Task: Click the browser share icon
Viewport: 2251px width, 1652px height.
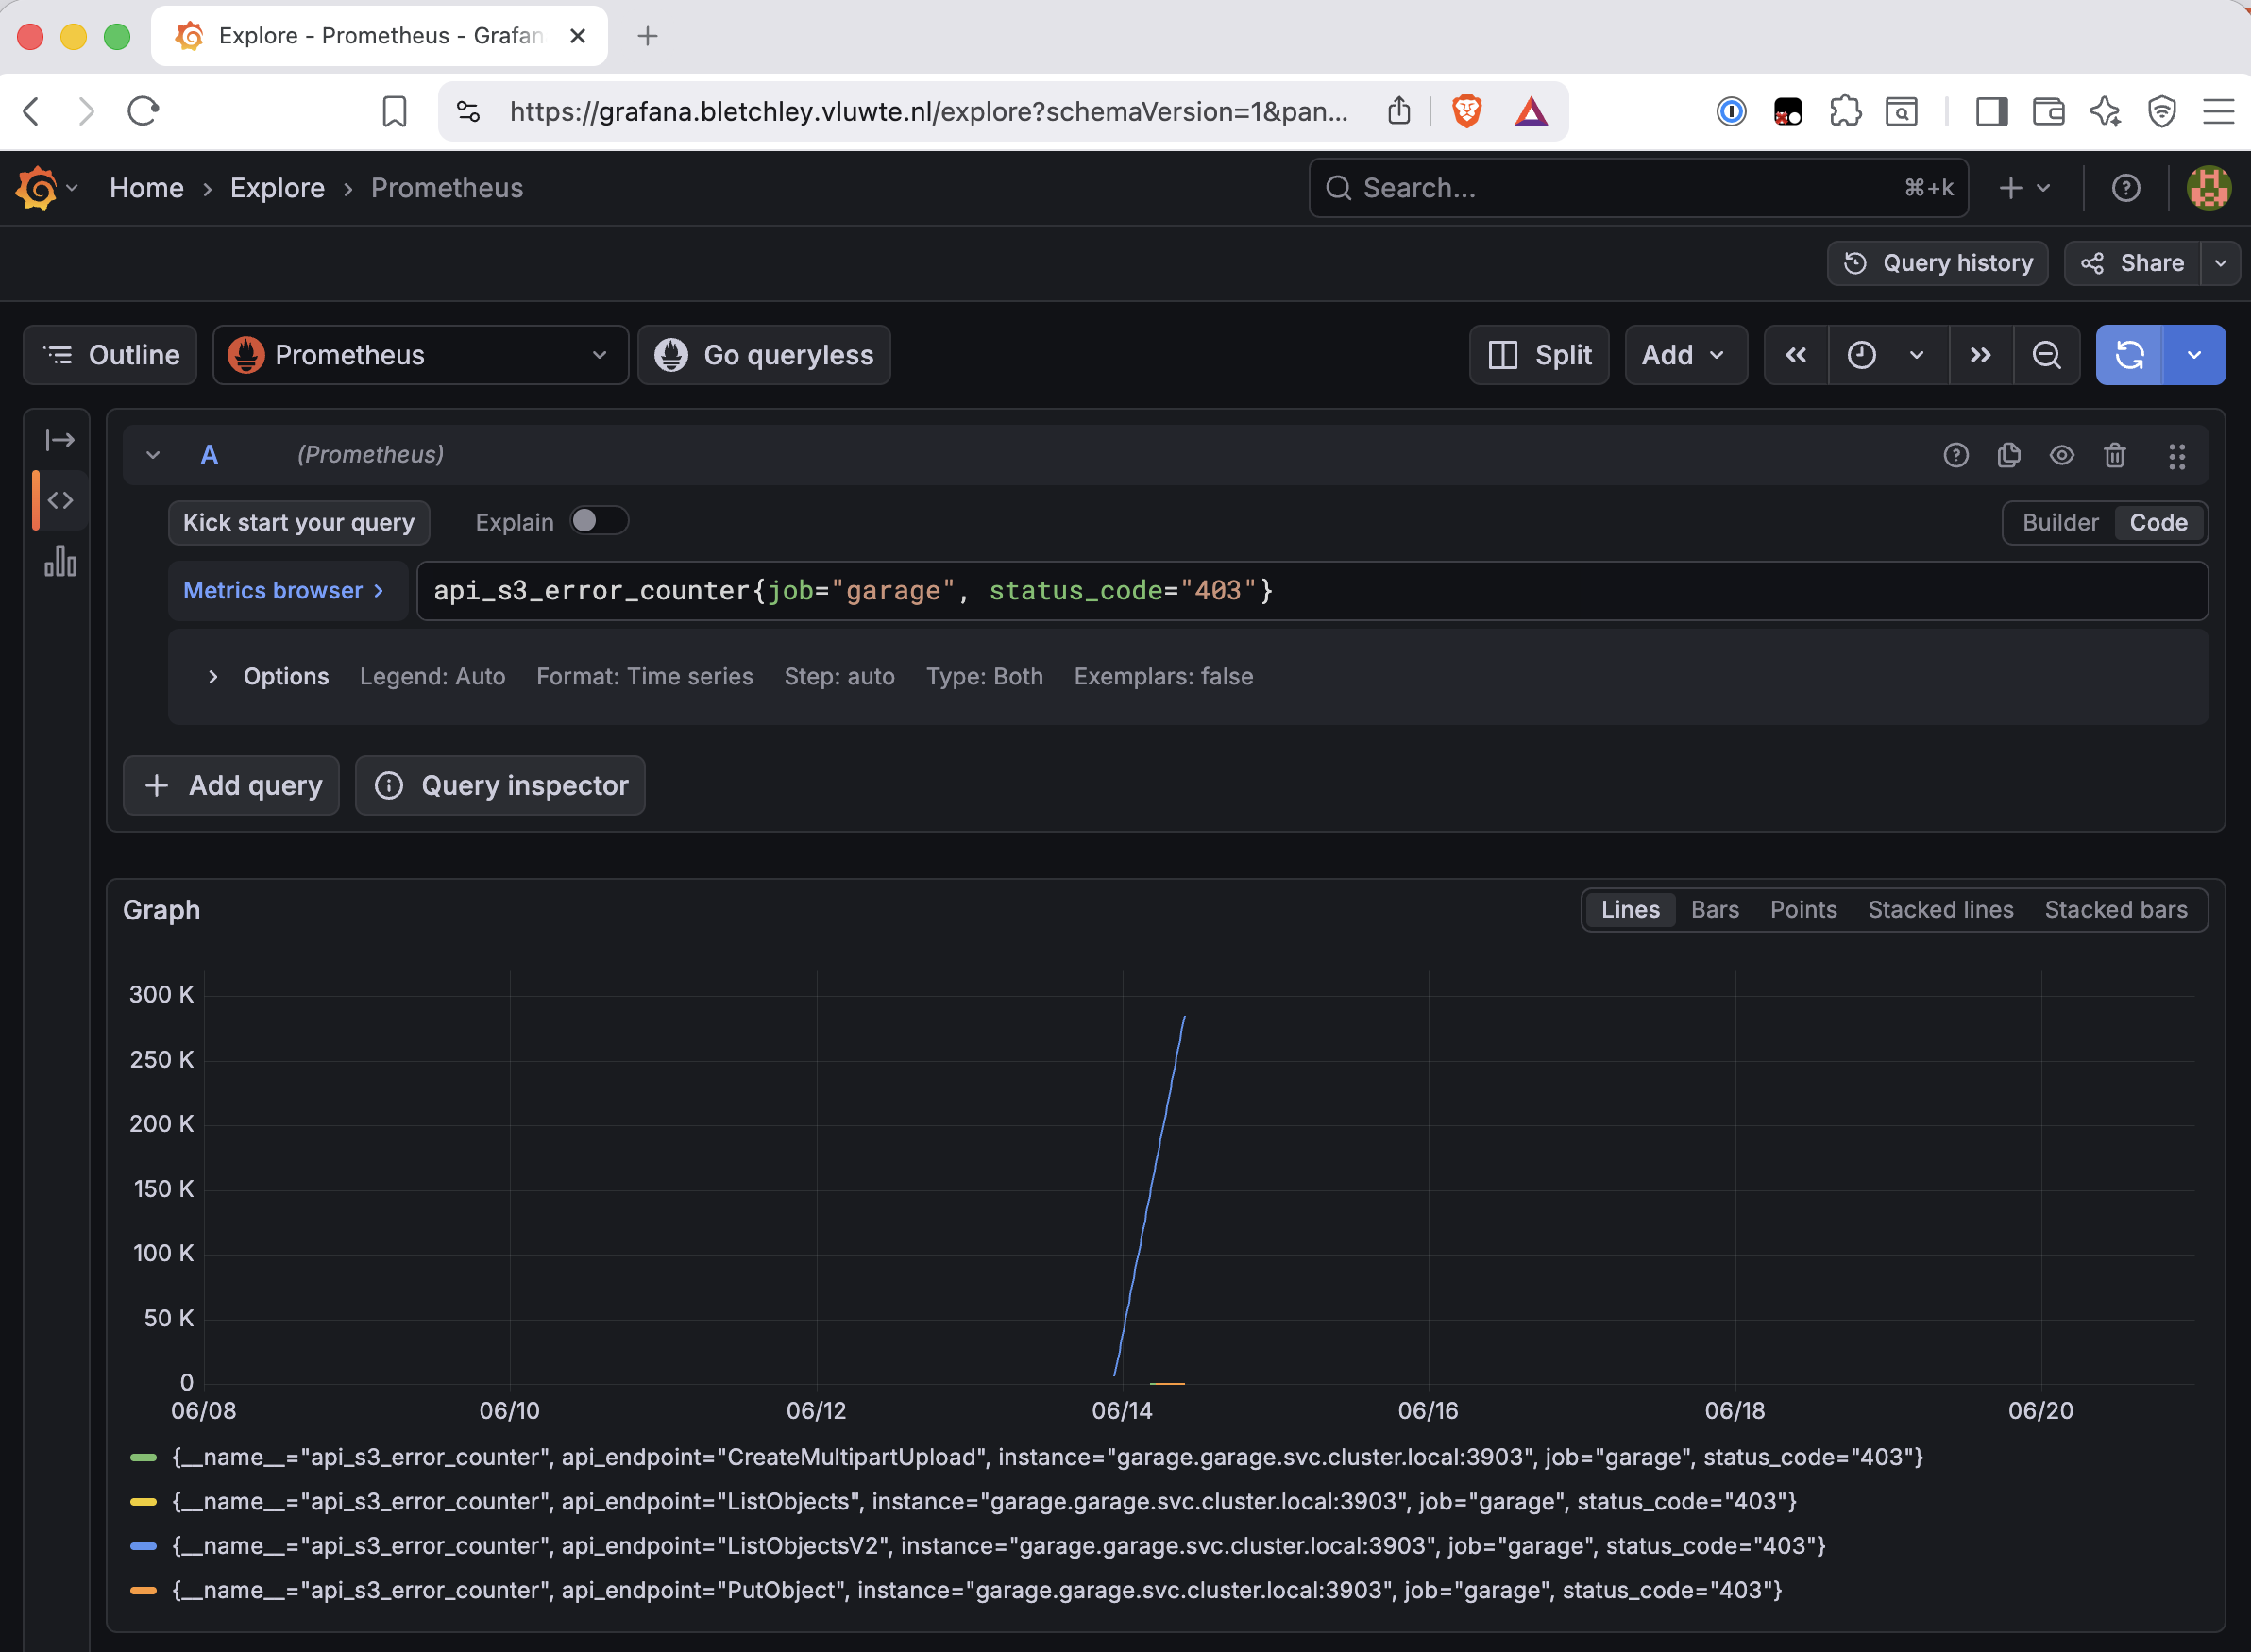Action: pyautogui.click(x=1399, y=111)
